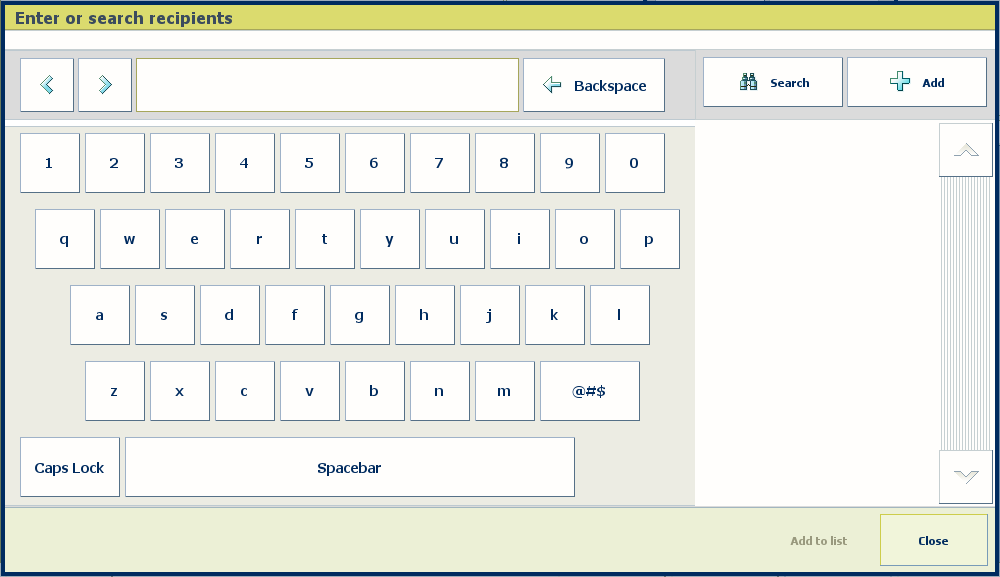Screen dimensions: 1000x577
Task: Switch to the @#$ symbols keyboard
Action: click(x=589, y=391)
